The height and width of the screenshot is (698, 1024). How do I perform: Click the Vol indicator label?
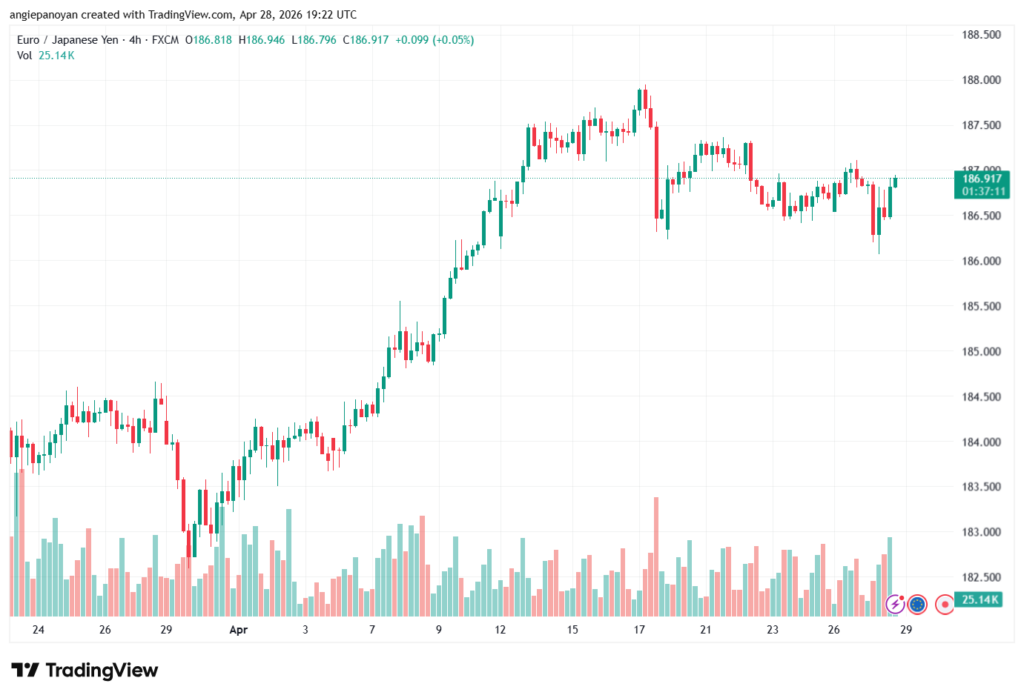pos(25,55)
